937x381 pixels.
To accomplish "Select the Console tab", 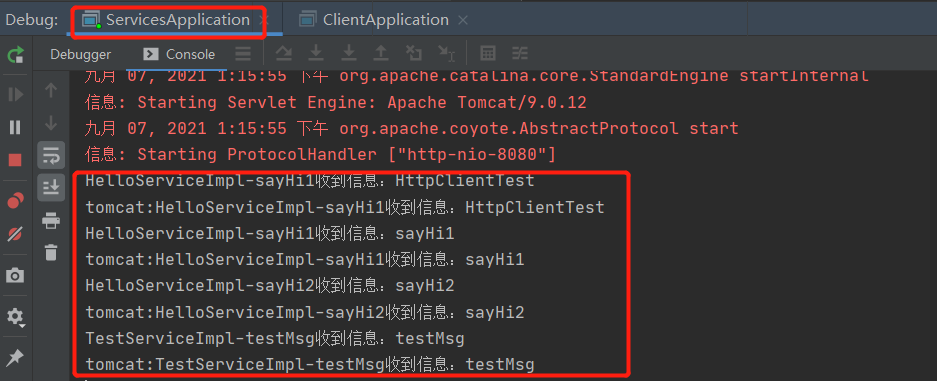I will click(x=179, y=54).
